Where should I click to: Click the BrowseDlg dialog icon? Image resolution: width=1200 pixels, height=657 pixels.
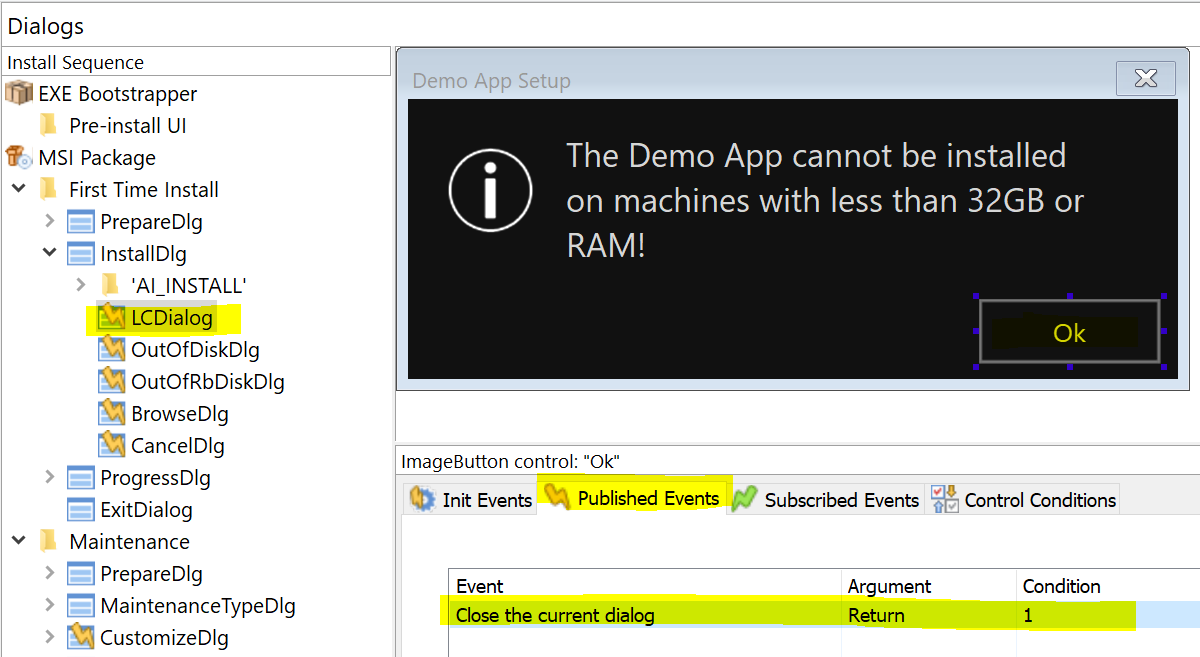tap(112, 414)
